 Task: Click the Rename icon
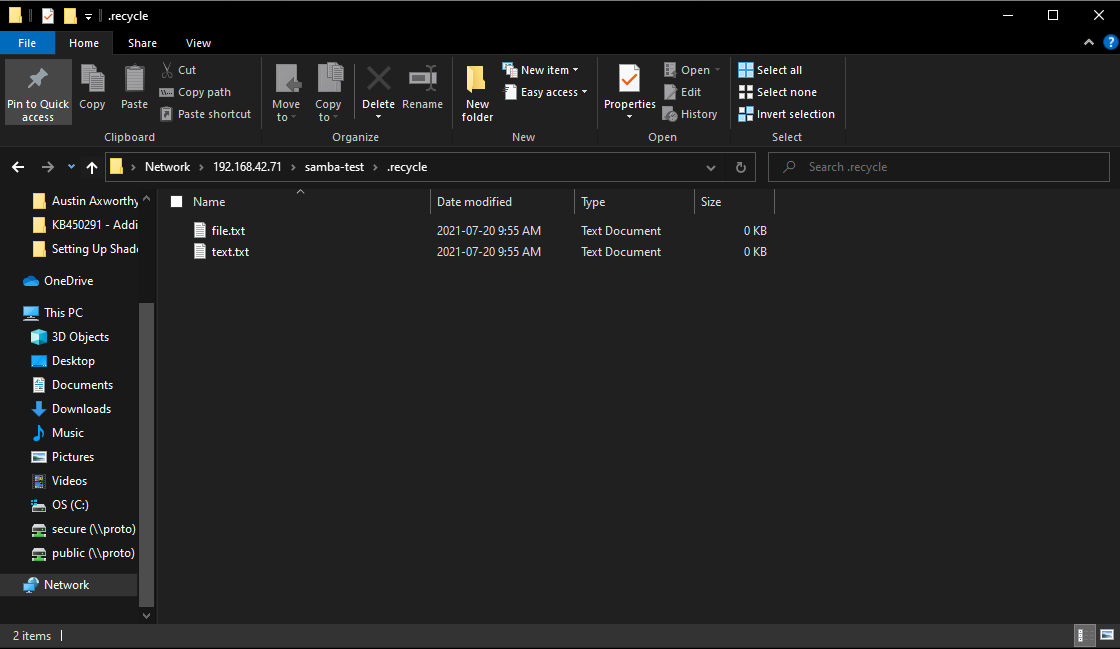pyautogui.click(x=423, y=79)
